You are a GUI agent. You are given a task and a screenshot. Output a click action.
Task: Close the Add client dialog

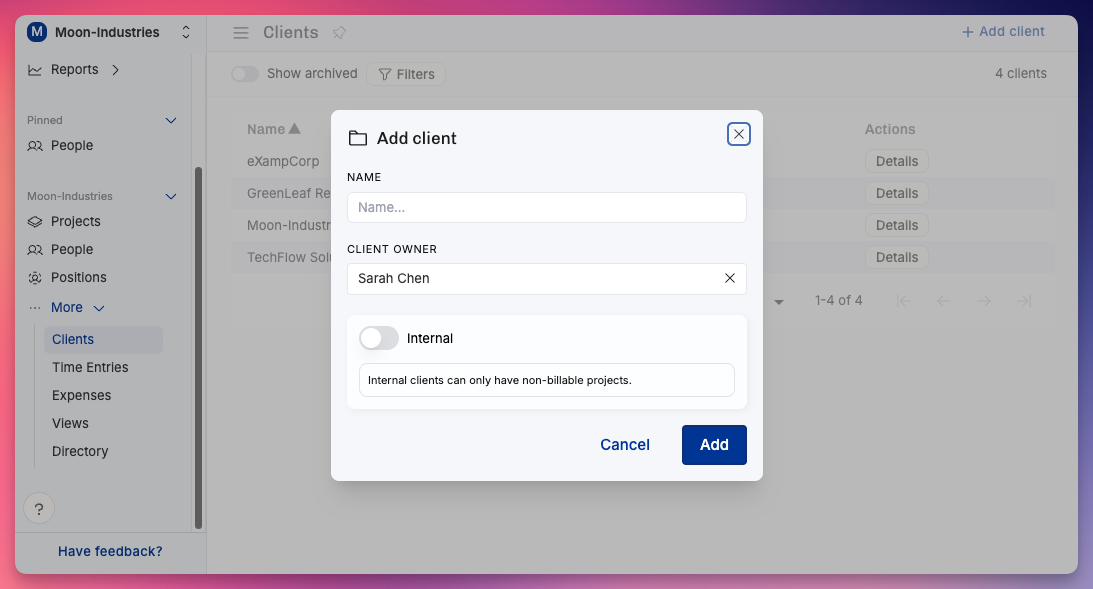coord(738,134)
